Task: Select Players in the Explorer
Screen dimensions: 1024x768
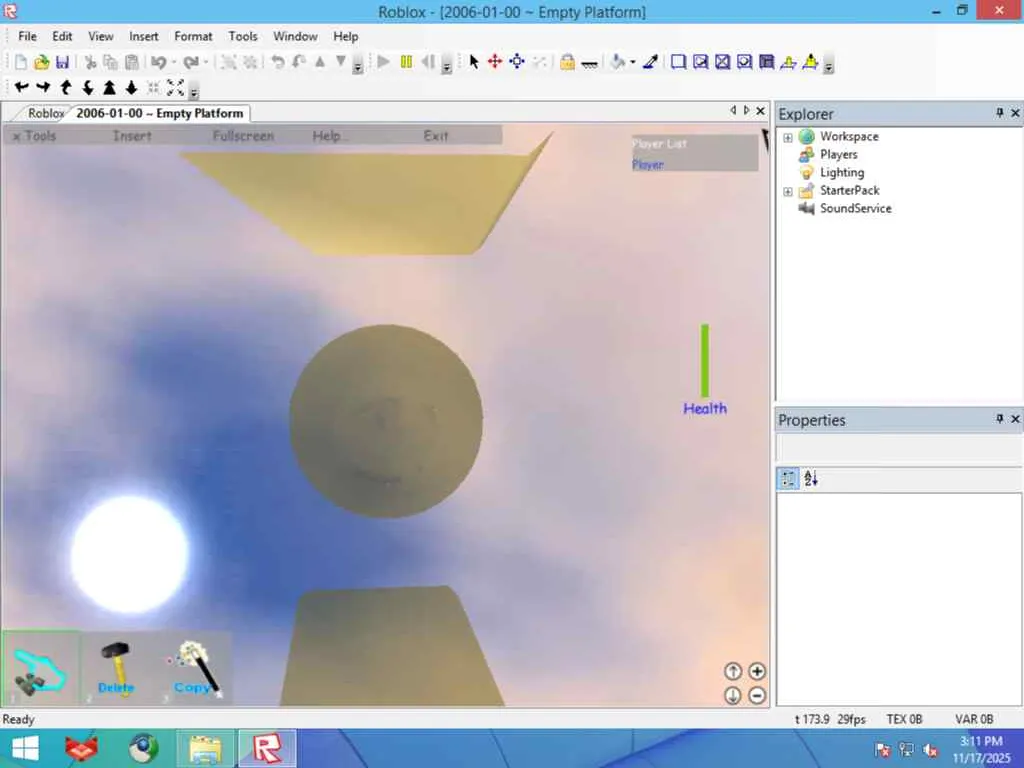Action: pyautogui.click(x=839, y=155)
